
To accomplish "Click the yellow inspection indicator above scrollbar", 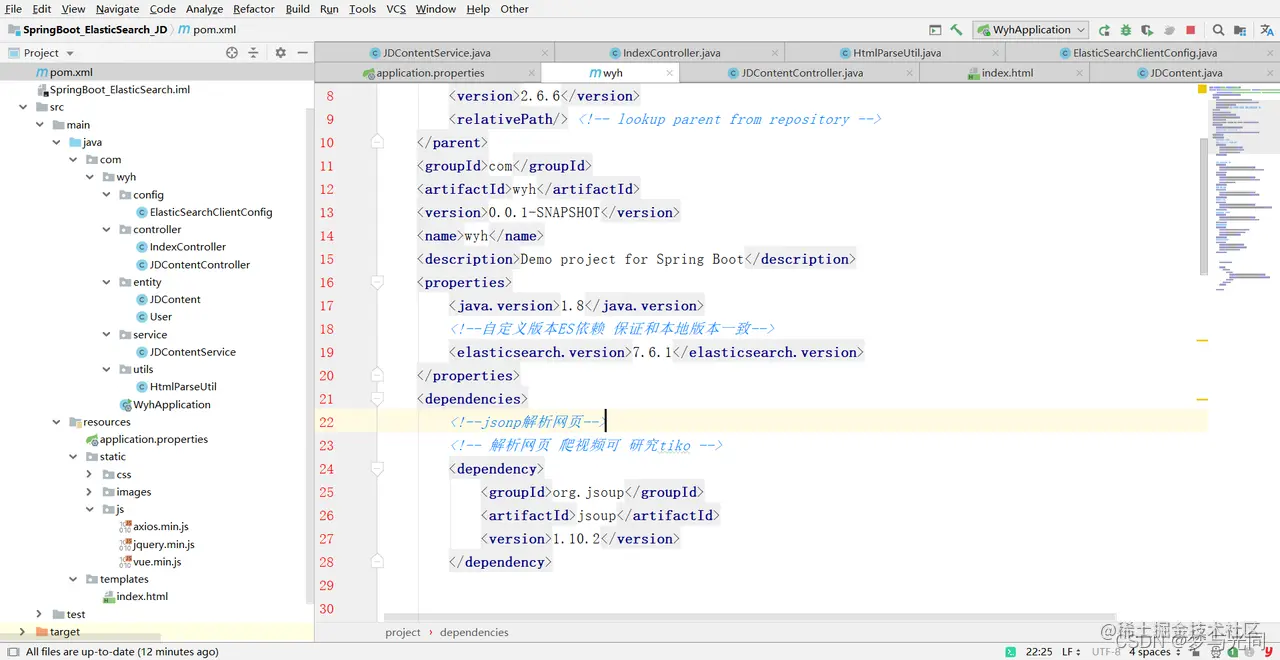I will coord(1203,89).
